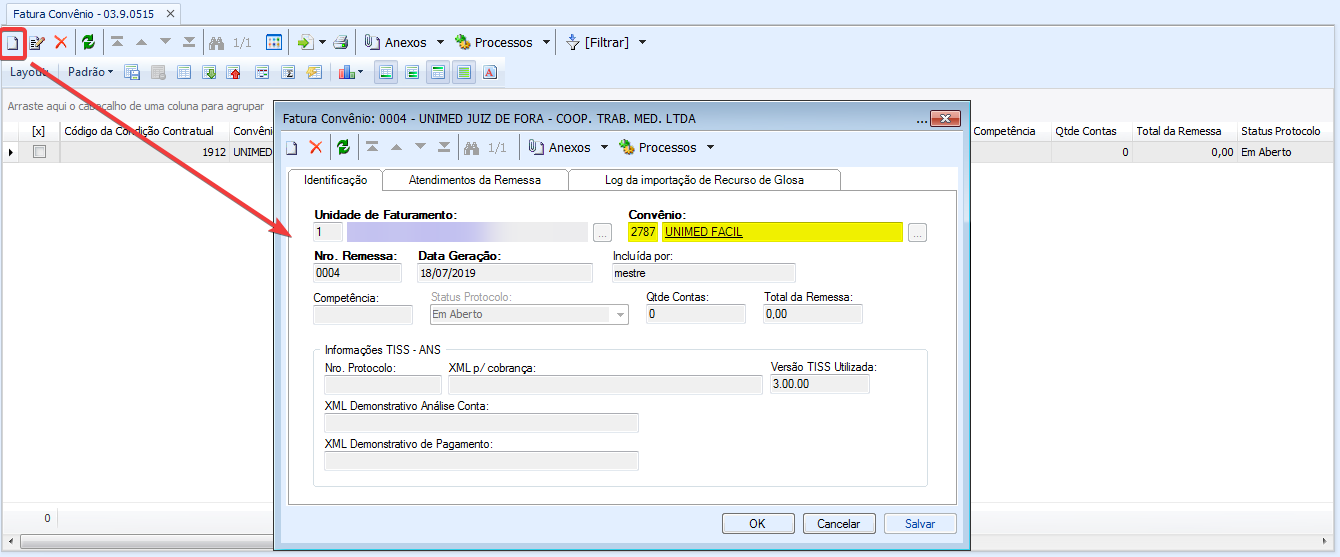Click the Nro. Remessa field showing 0004
1340x557 pixels.
pos(358,272)
